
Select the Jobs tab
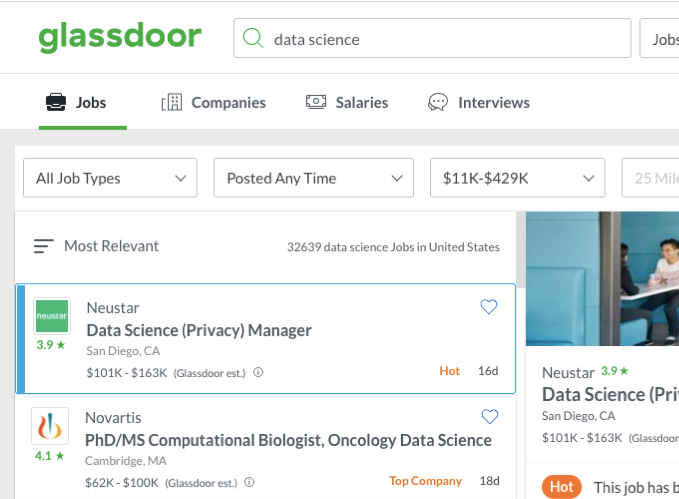point(77,102)
